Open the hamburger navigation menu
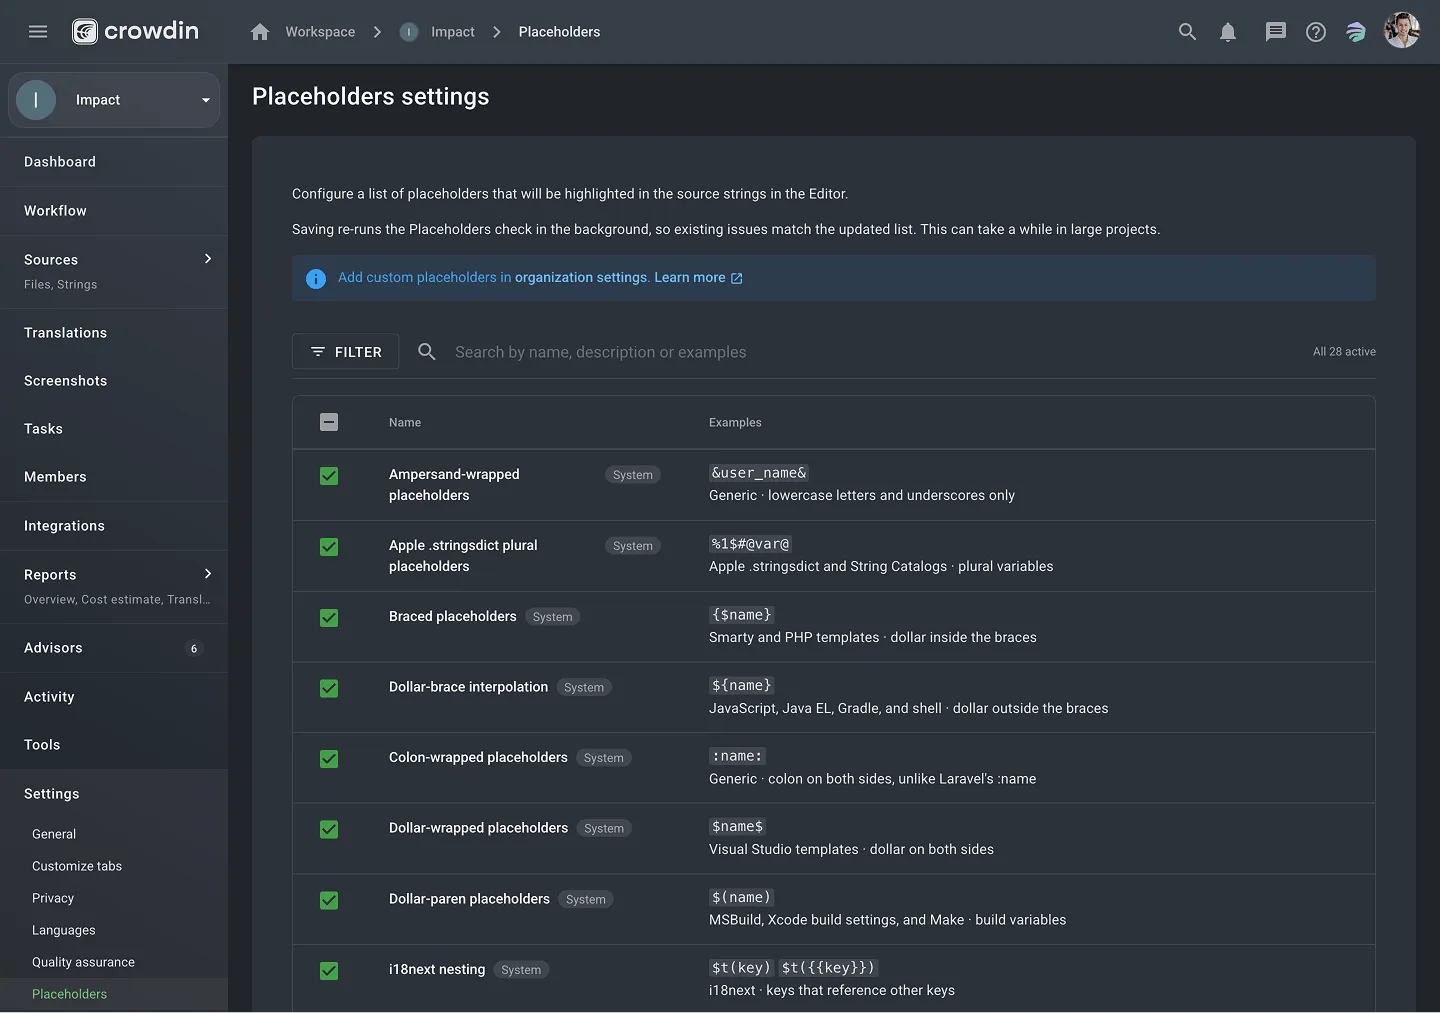Screen dimensions: 1440x1013 pyautogui.click(x=38, y=32)
